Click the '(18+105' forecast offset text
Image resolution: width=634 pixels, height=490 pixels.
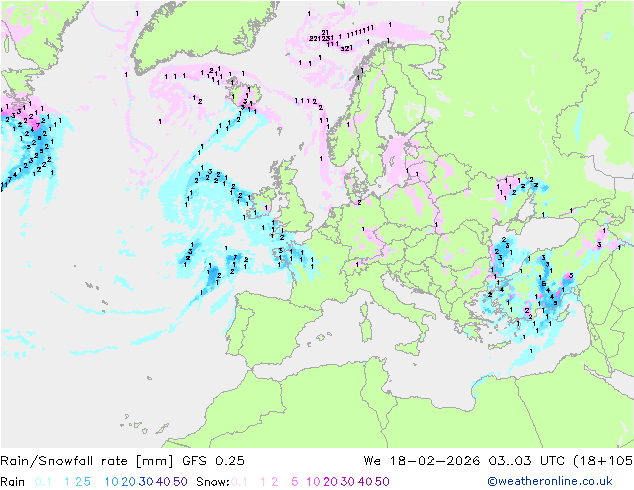[603, 461]
